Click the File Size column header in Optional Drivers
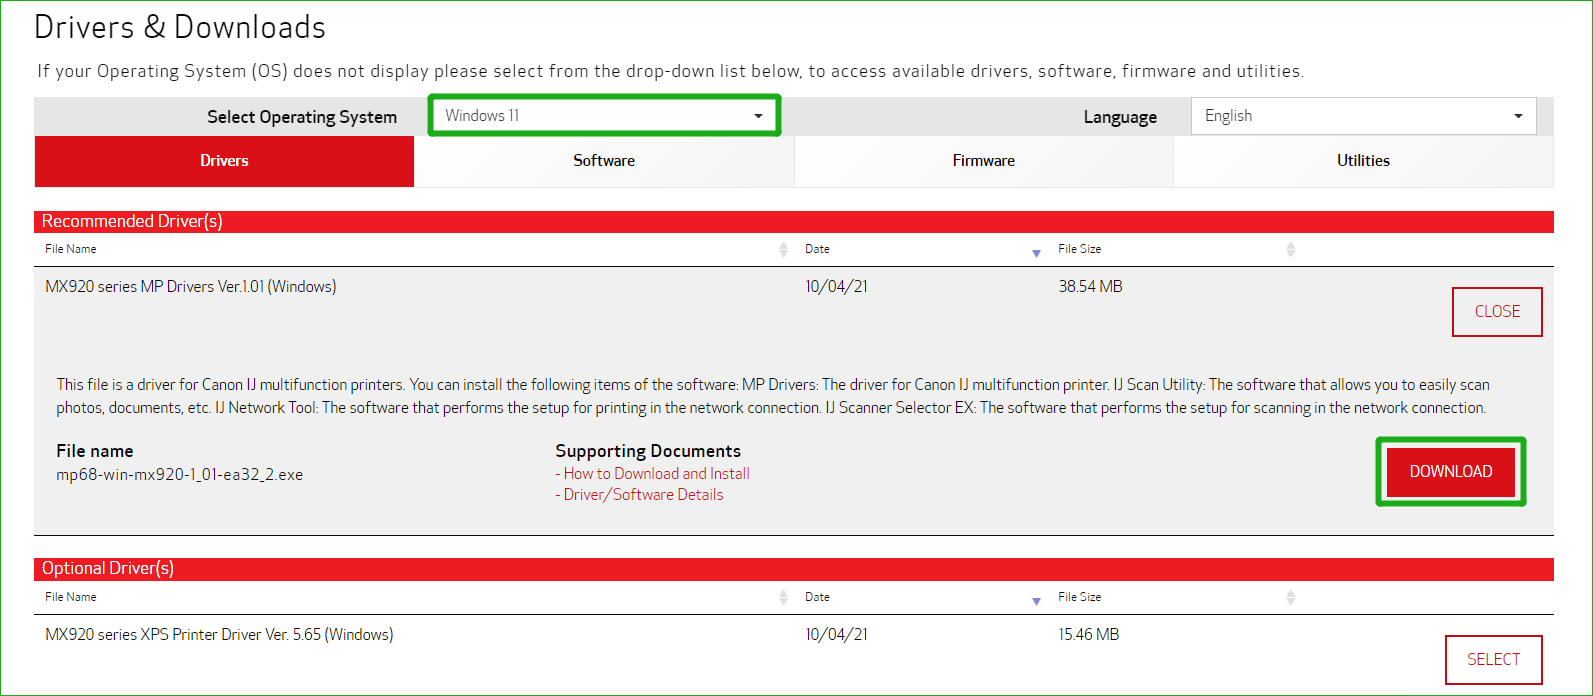Viewport: 1593px width, 696px height. [x=1079, y=597]
